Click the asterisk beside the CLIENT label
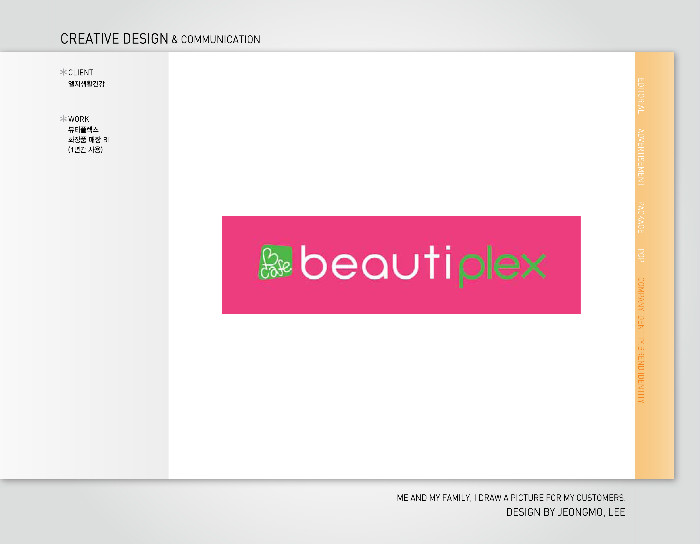Viewport: 700px width, 544px height. click(63, 71)
